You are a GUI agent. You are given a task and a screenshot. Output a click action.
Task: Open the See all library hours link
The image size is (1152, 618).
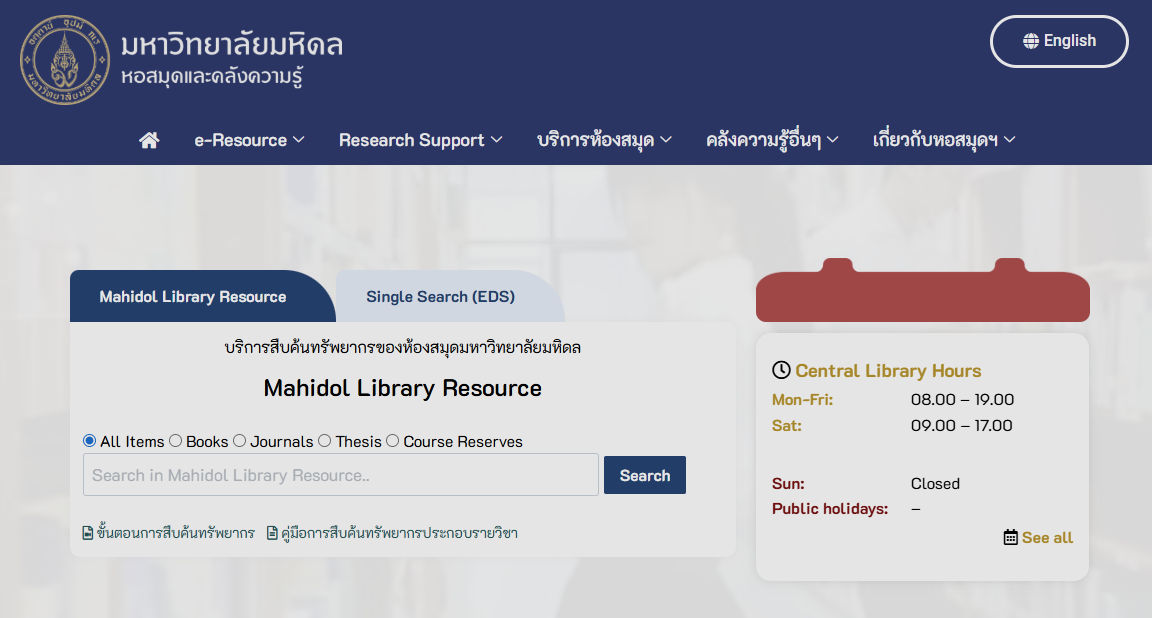point(1047,538)
